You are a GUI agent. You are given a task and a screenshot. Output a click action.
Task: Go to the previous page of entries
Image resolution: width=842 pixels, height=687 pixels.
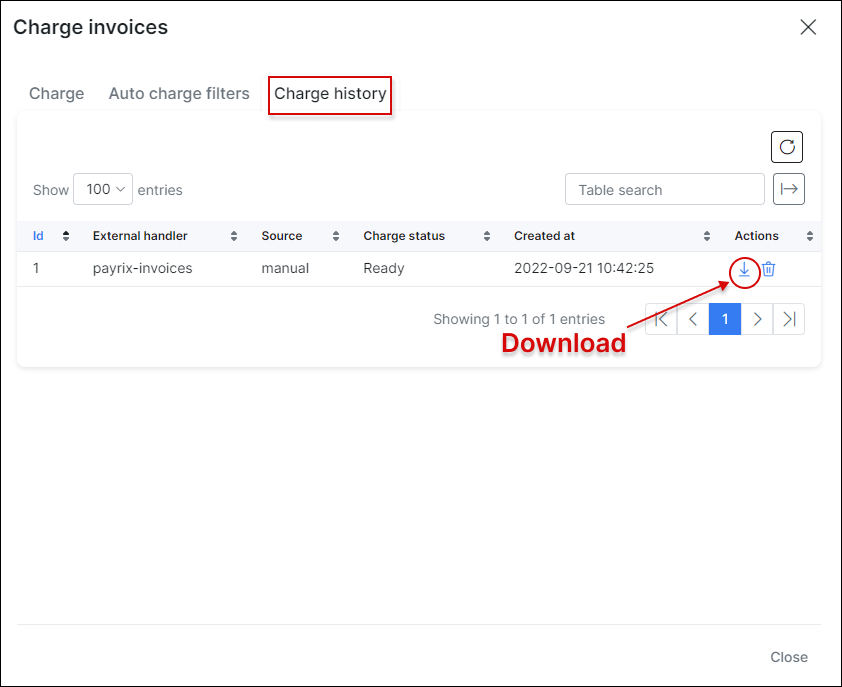point(693,319)
